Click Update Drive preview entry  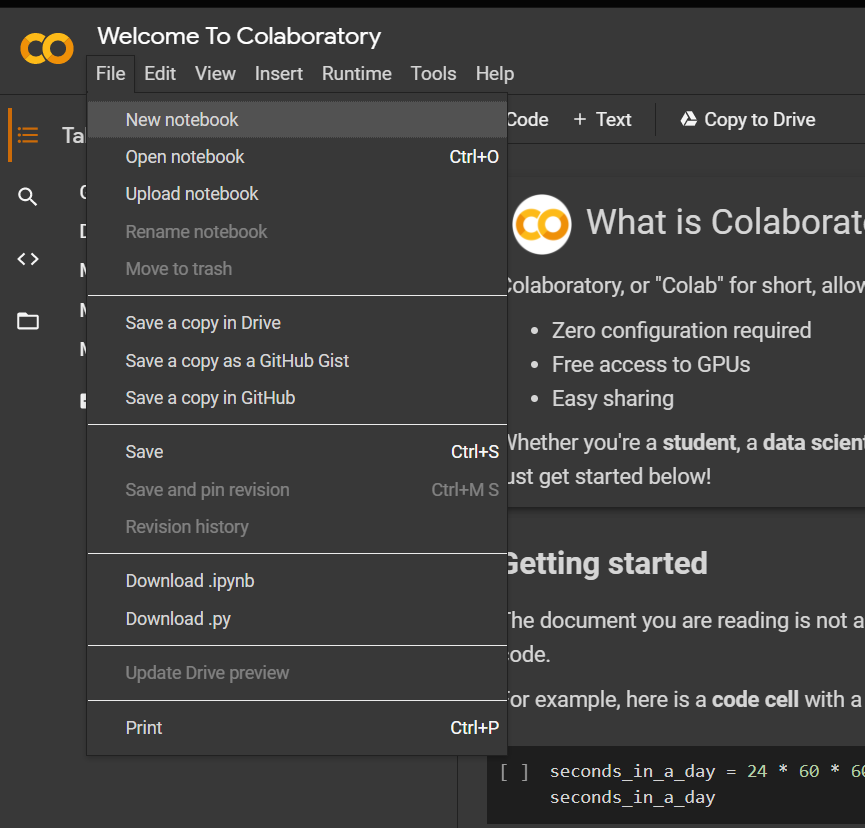click(x=297, y=673)
